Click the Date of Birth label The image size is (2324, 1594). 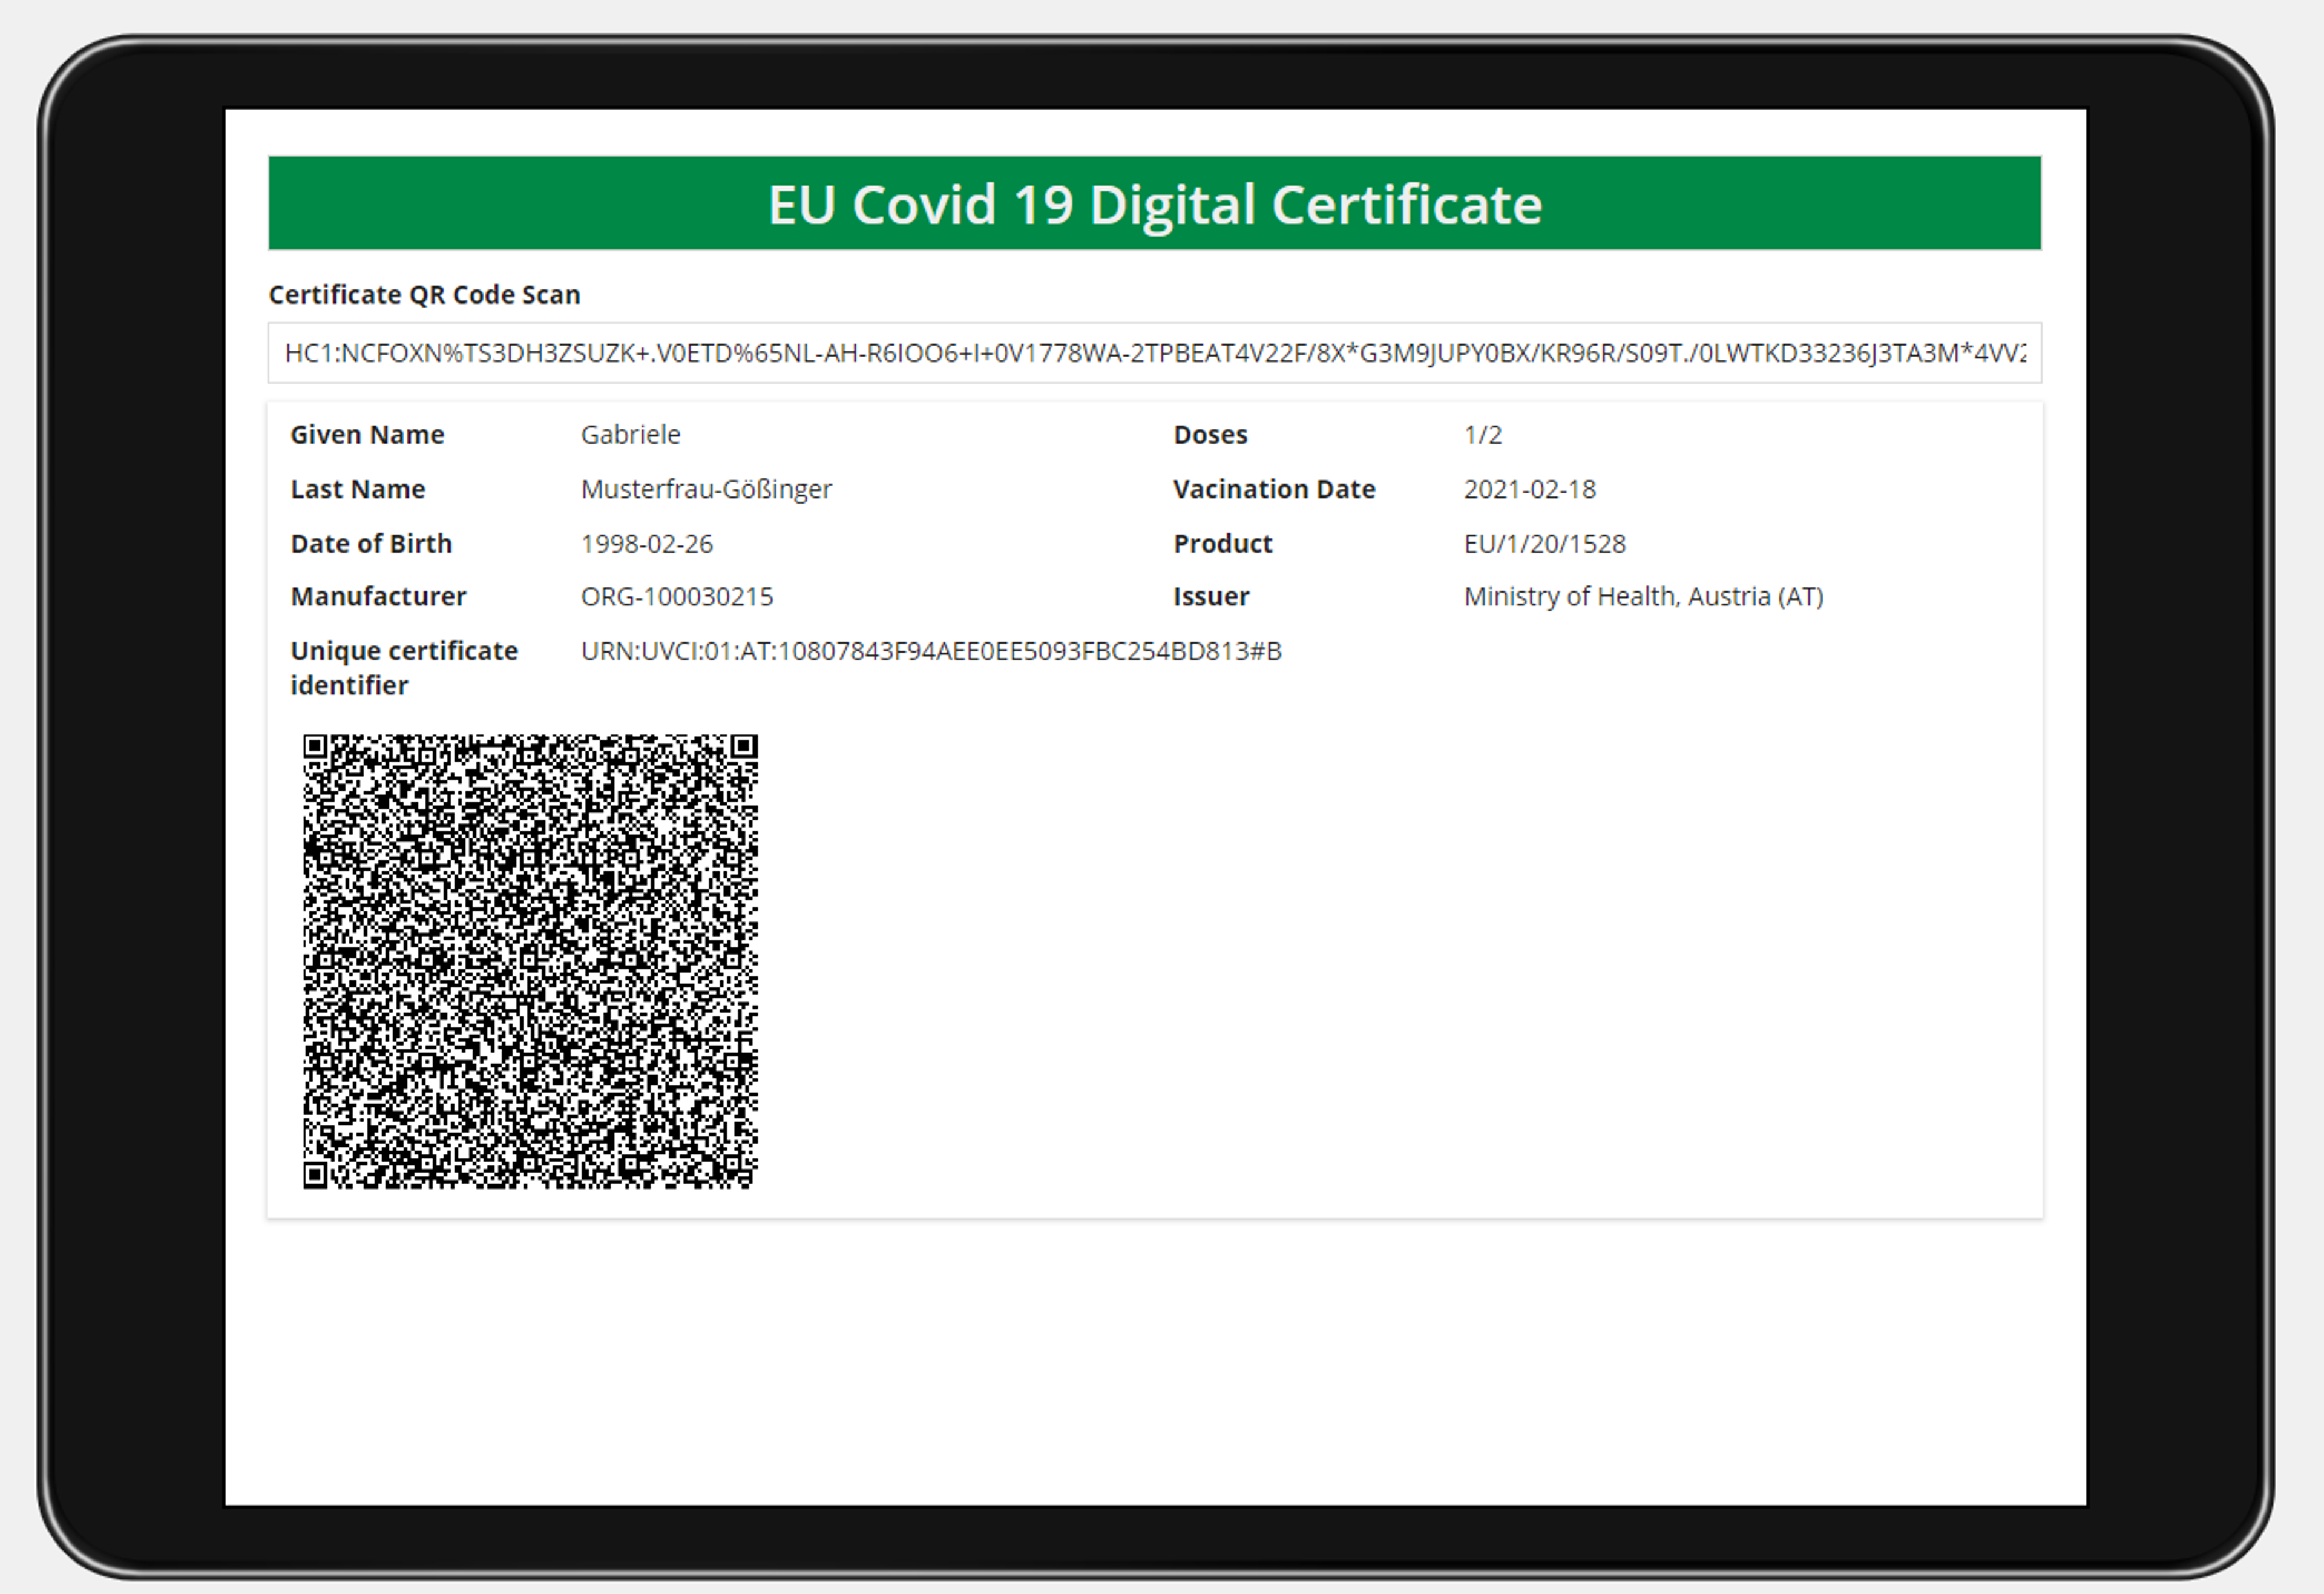point(371,544)
